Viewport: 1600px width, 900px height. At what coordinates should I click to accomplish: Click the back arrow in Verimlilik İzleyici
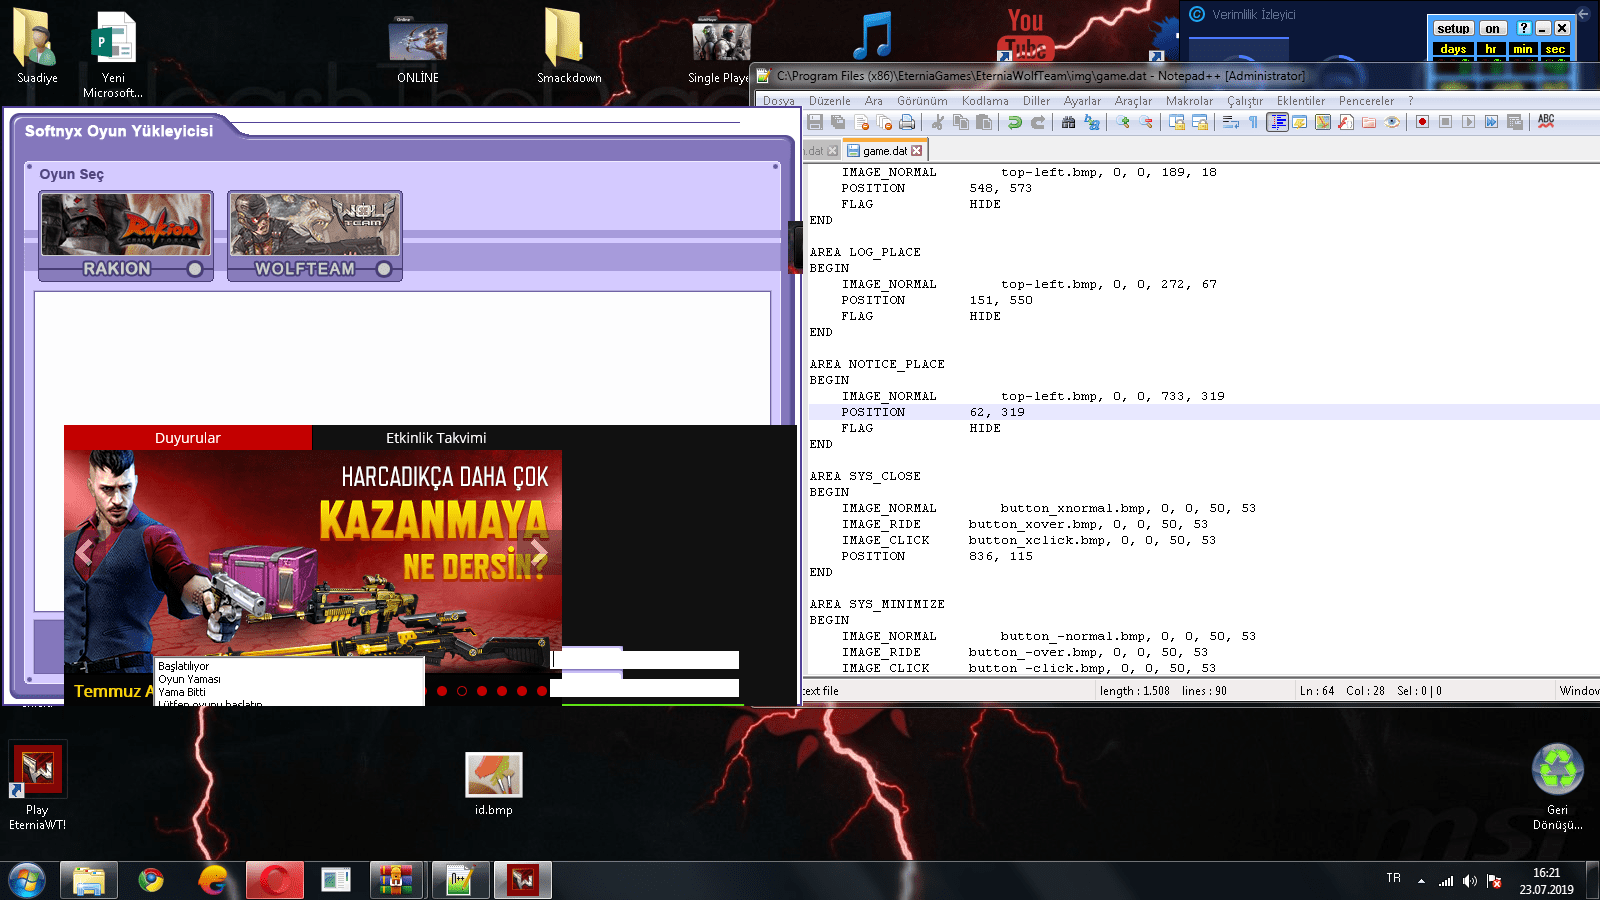(x=1583, y=14)
